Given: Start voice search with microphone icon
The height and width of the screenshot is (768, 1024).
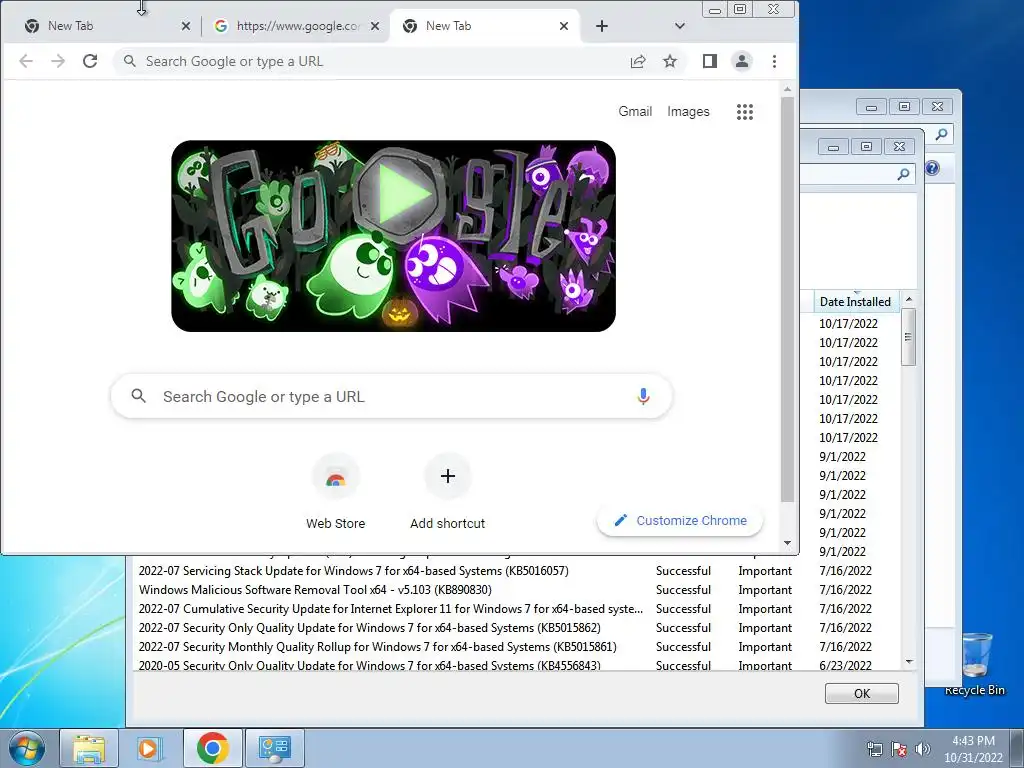Looking at the screenshot, I should (x=643, y=396).
